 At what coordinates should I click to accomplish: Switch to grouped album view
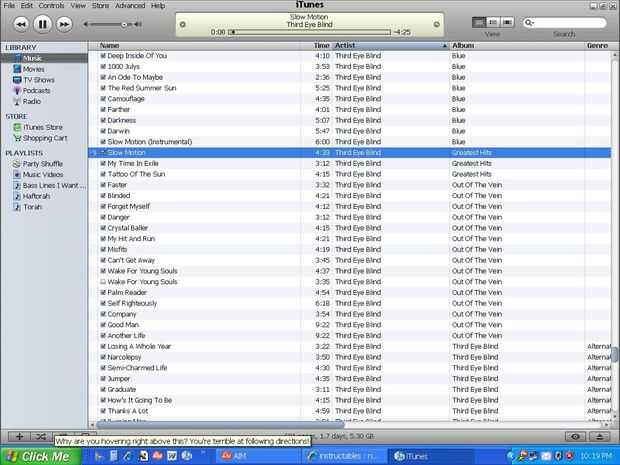point(493,23)
